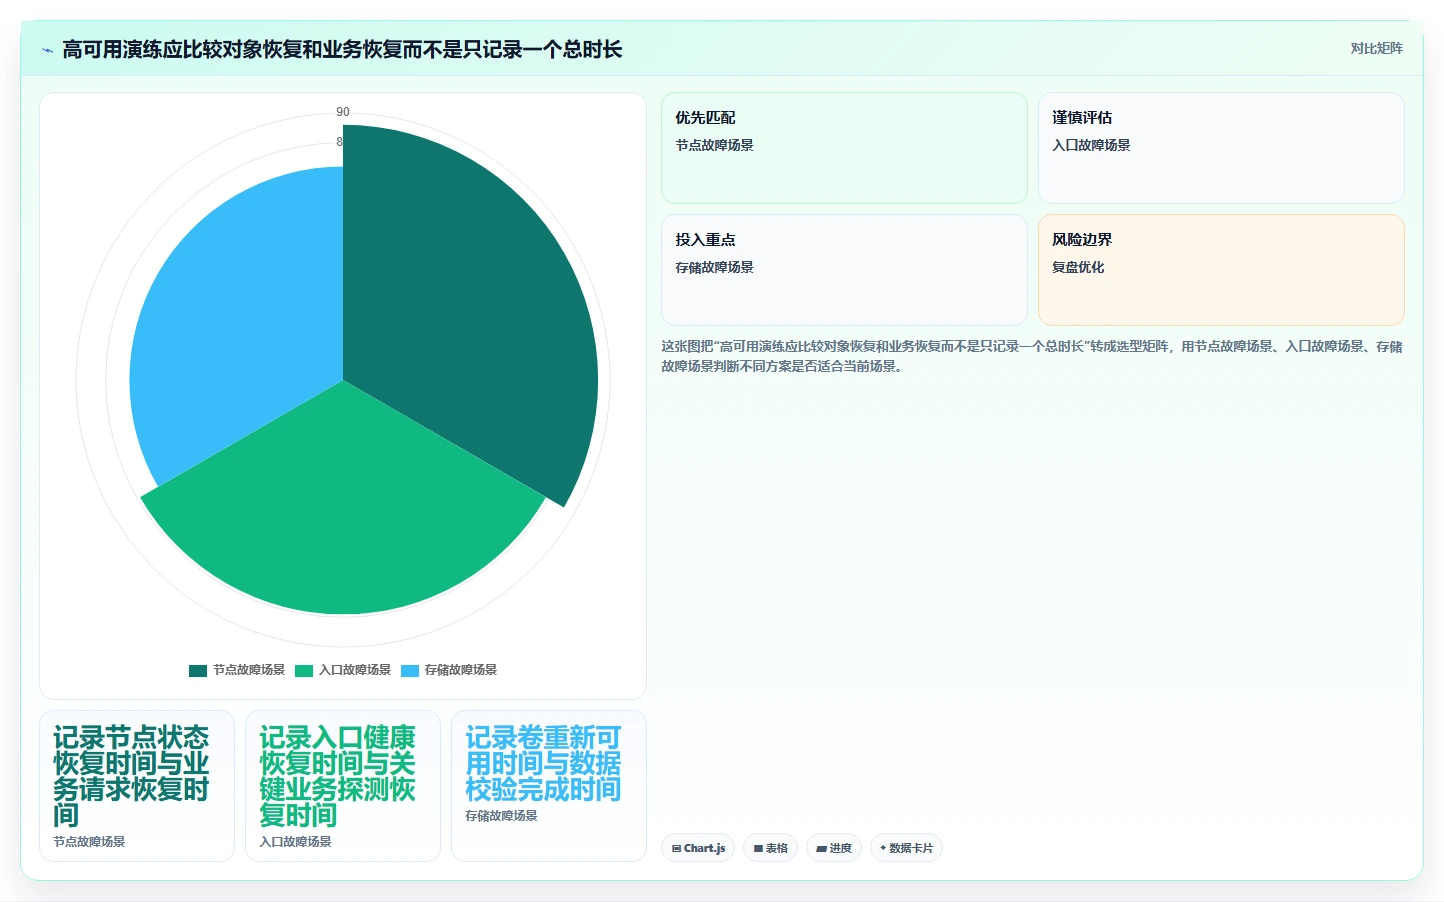Click the 节点故障场景 legend label text
1444x902 pixels.
(249, 670)
